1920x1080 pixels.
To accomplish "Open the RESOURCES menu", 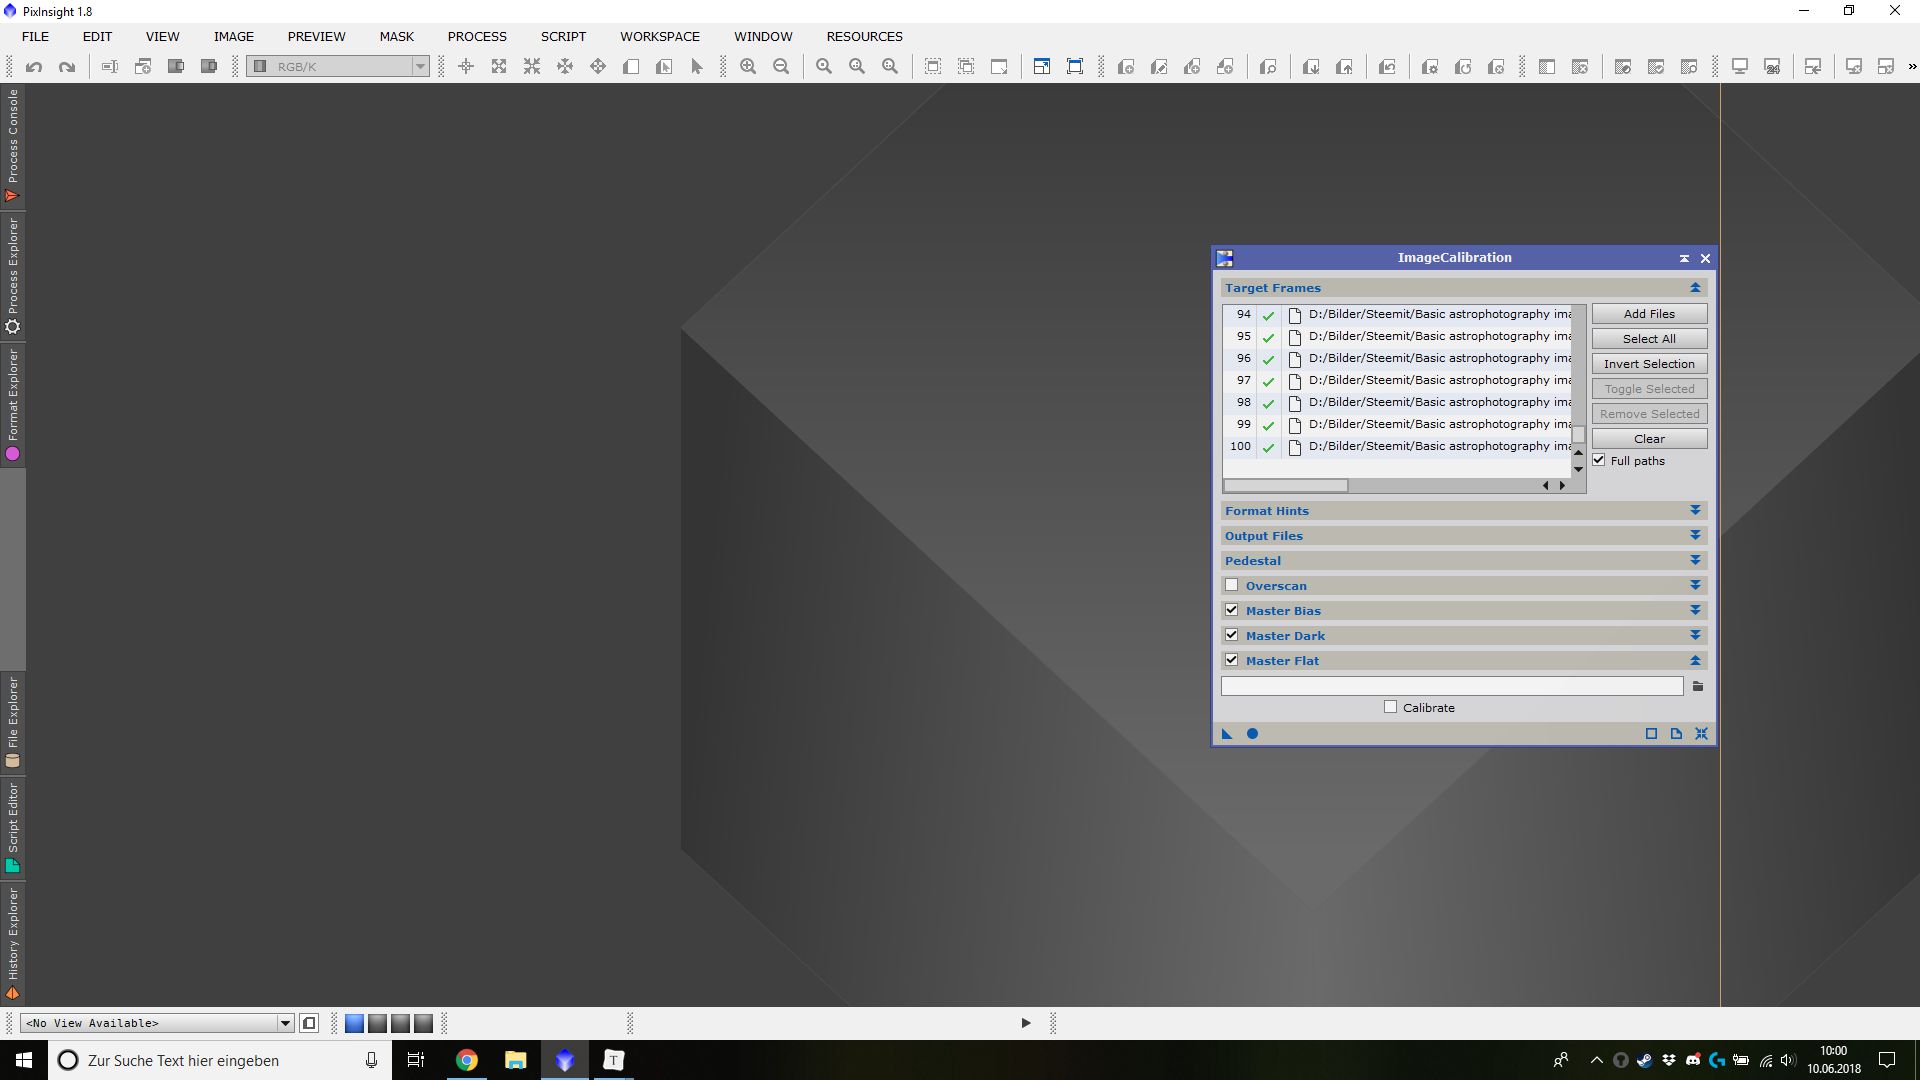I will click(x=864, y=36).
